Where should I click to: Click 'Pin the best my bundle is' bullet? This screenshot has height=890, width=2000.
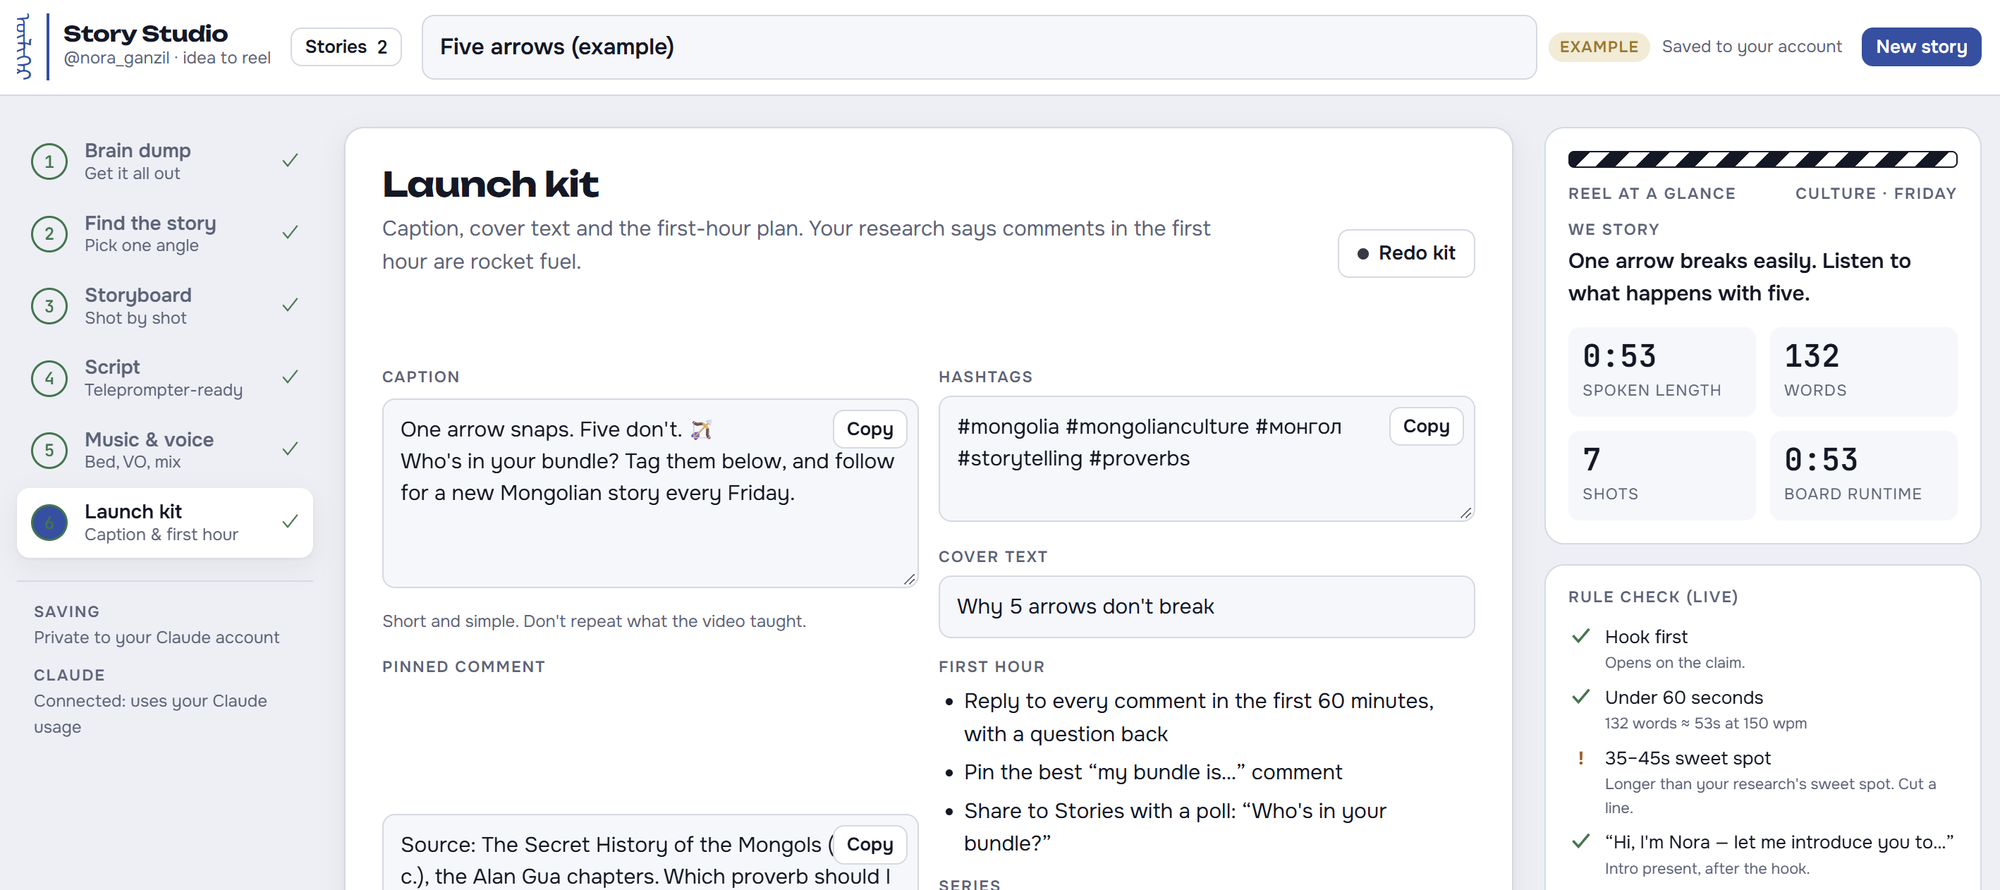coord(1153,772)
